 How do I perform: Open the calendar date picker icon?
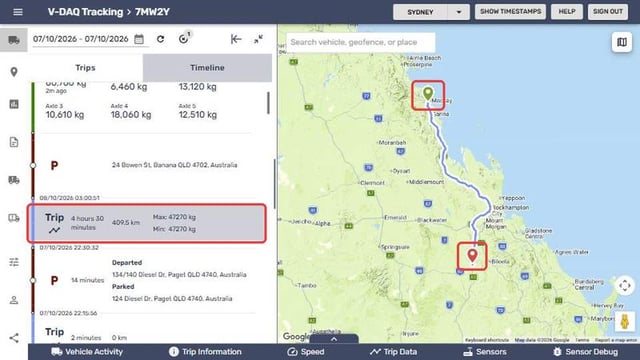(x=139, y=39)
